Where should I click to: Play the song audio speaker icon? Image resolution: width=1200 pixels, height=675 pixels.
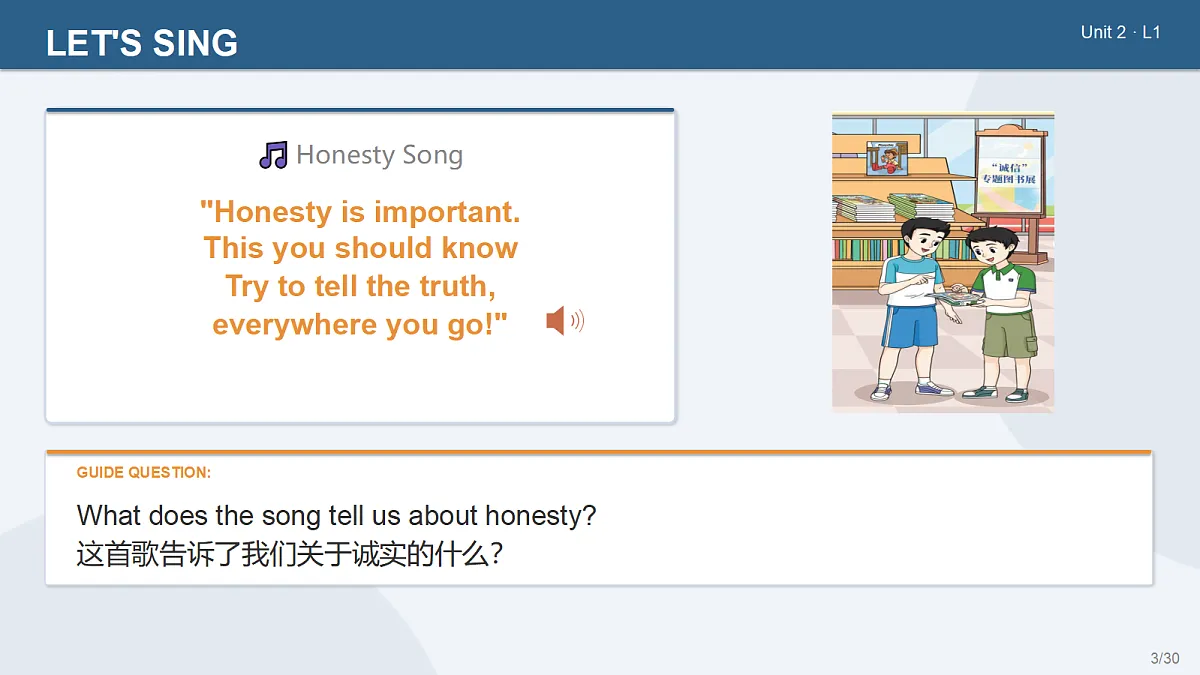pyautogui.click(x=565, y=321)
